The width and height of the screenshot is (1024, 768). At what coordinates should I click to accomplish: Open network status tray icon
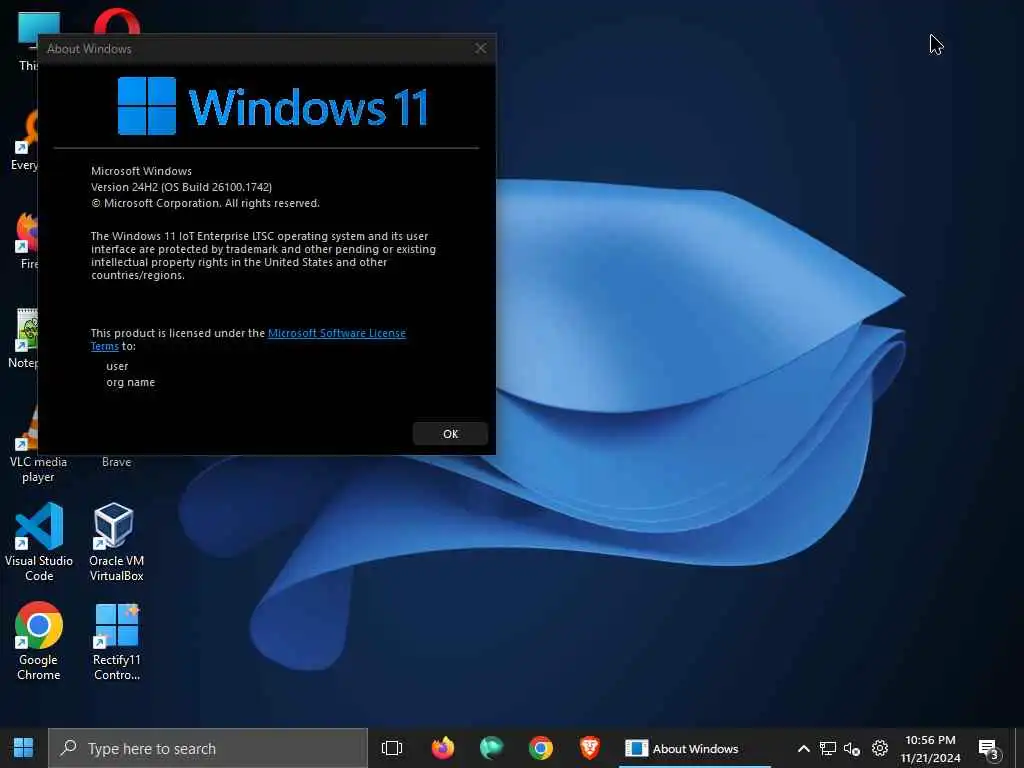click(828, 748)
